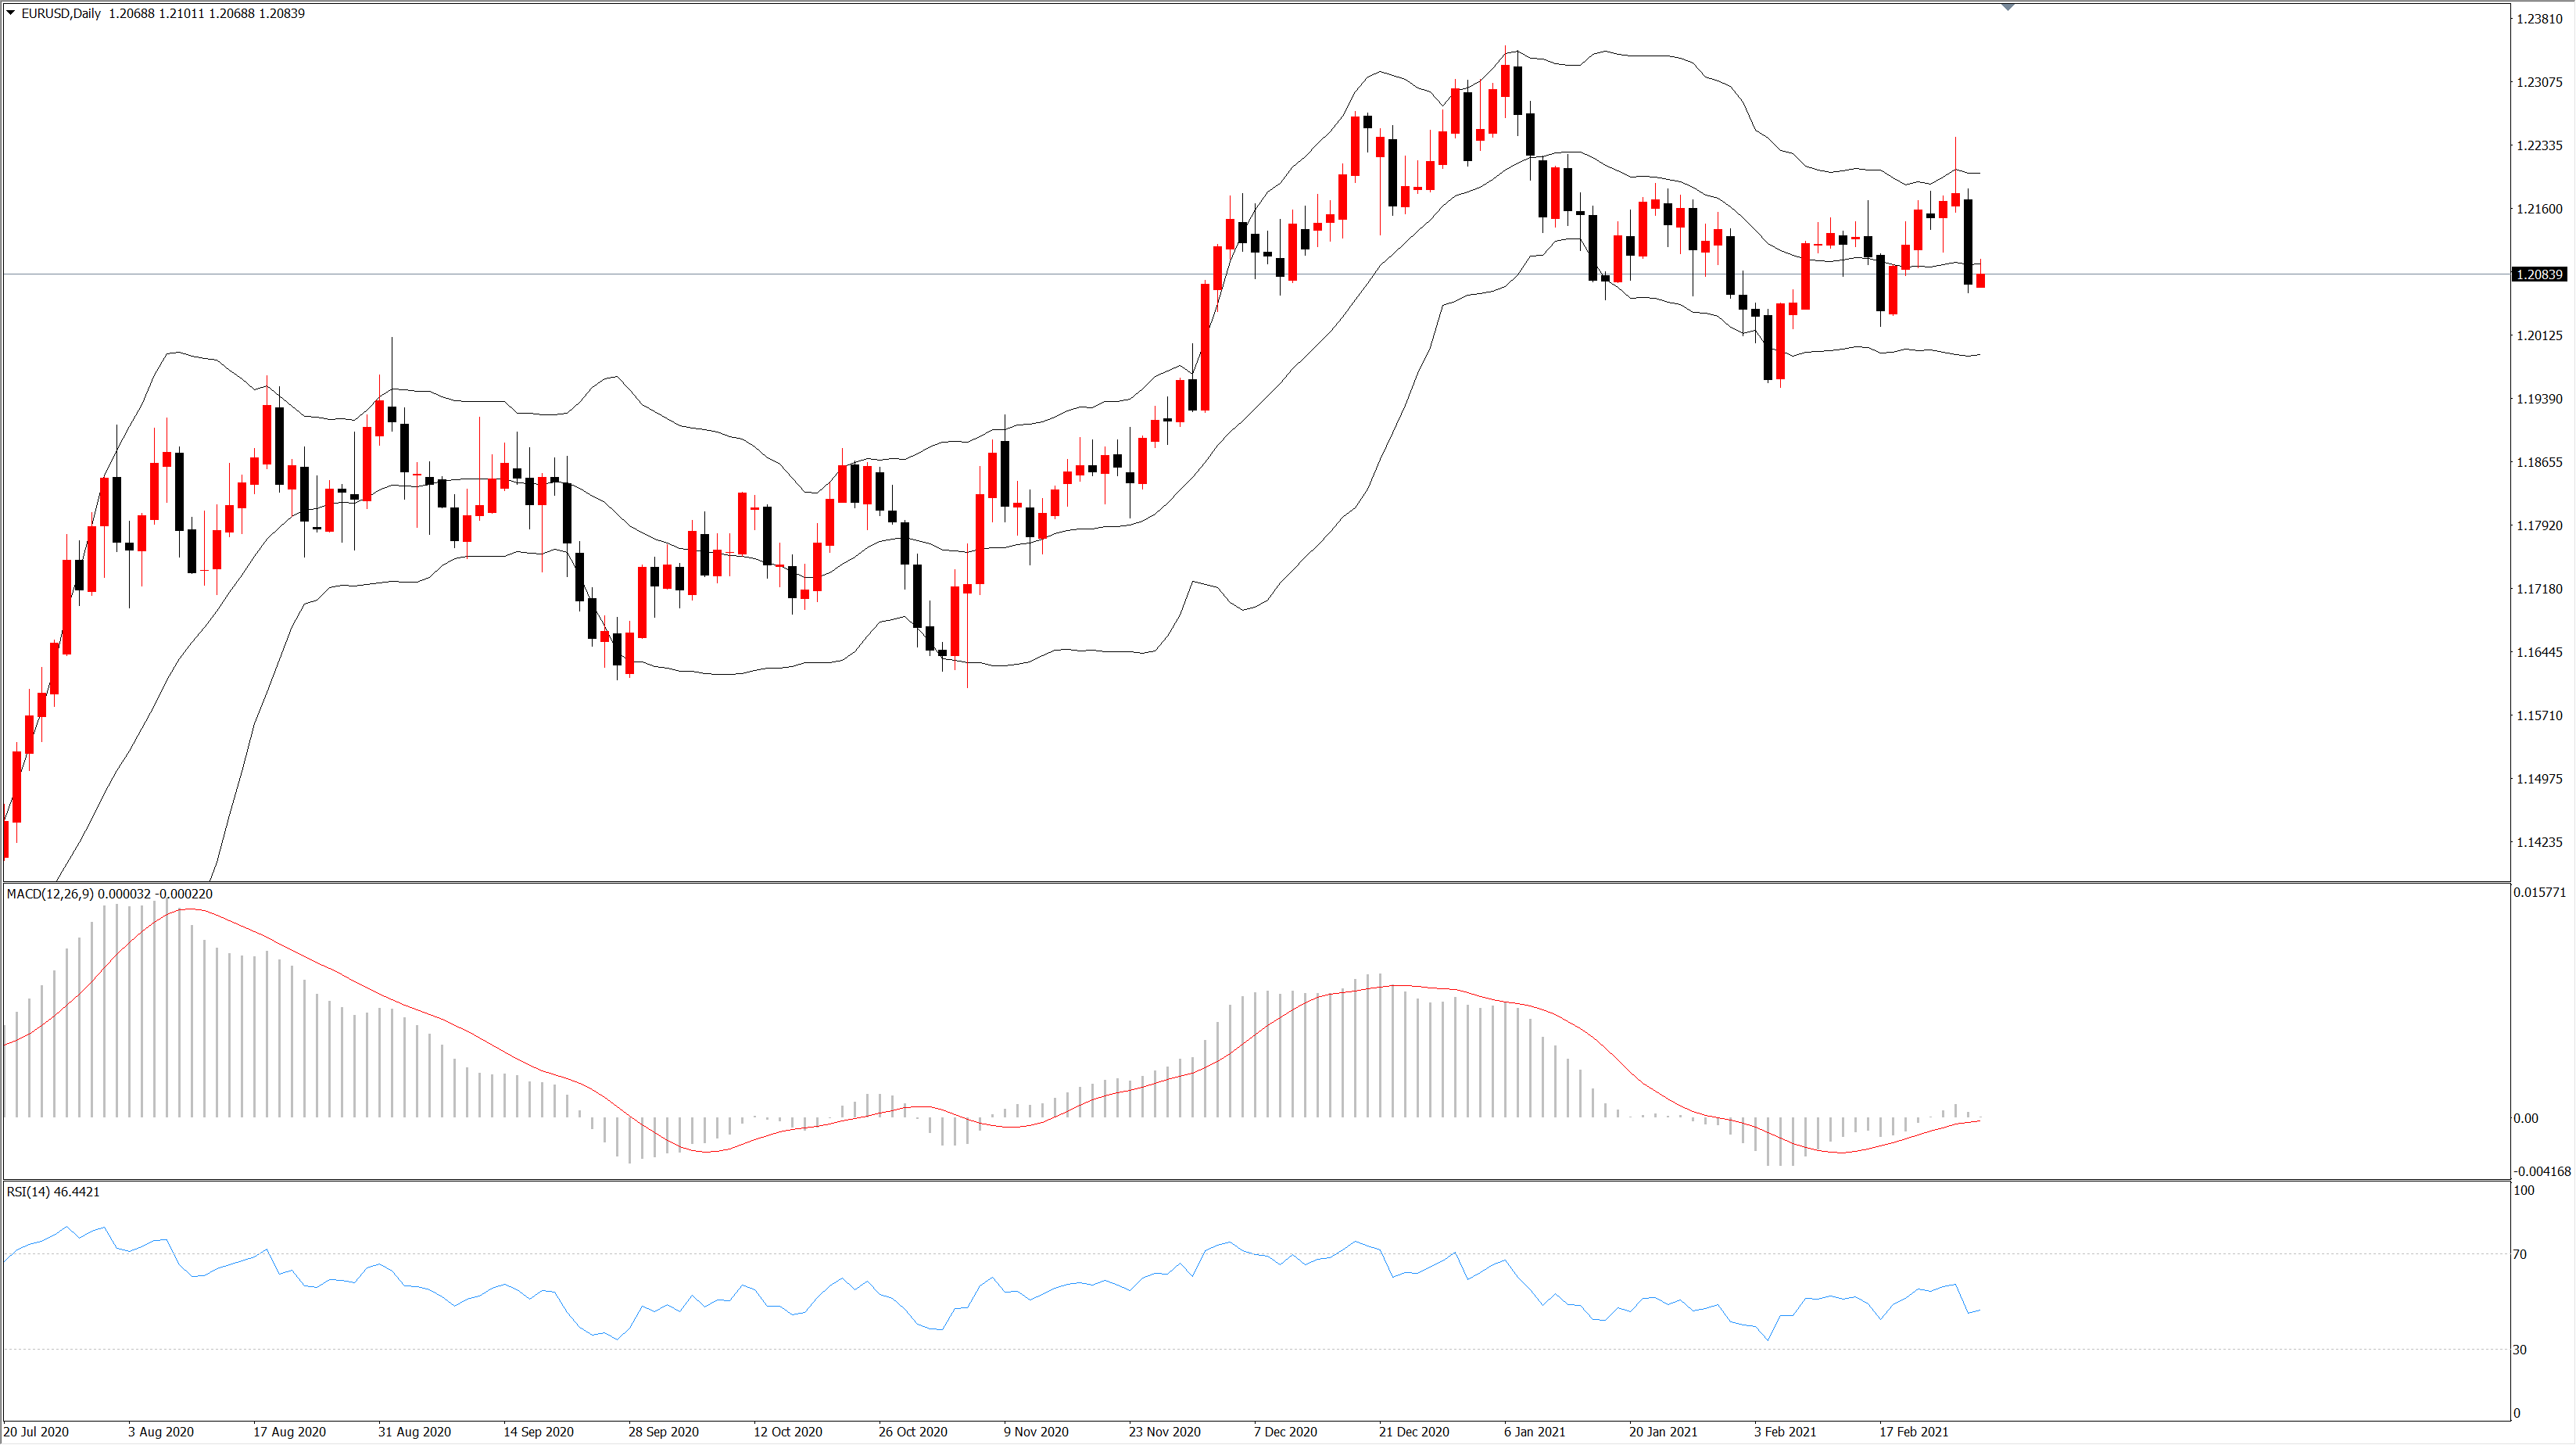Click the MACD 0.015771 scale label
This screenshot has height=1445, width=2576.
click(2540, 892)
